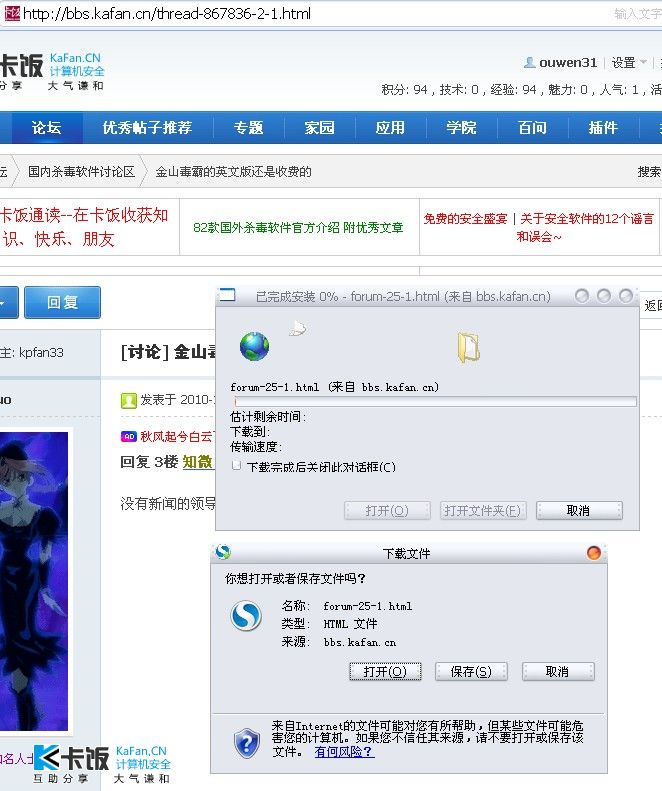Image resolution: width=662 pixels, height=791 pixels.
Task: Open the 学院 navigation tab
Action: tap(461, 128)
